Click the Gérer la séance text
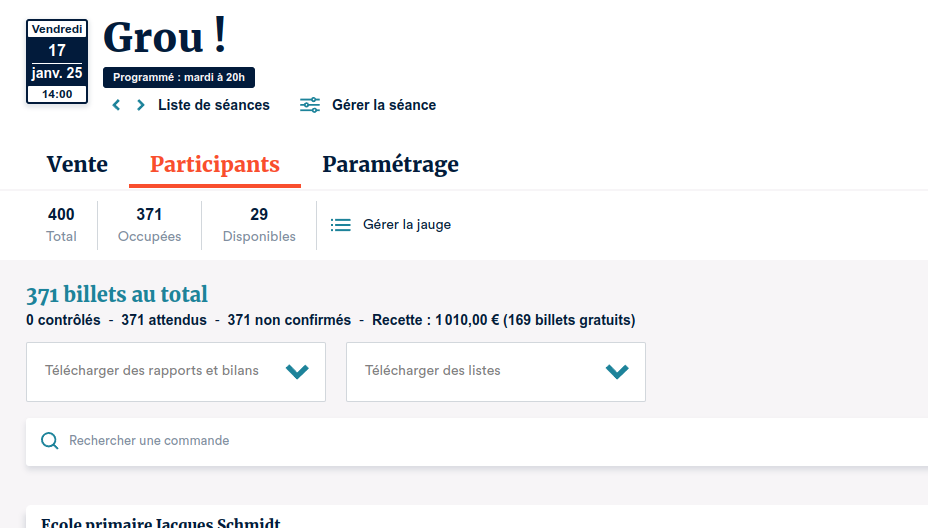Image resolution: width=928 pixels, height=528 pixels. pos(384,105)
